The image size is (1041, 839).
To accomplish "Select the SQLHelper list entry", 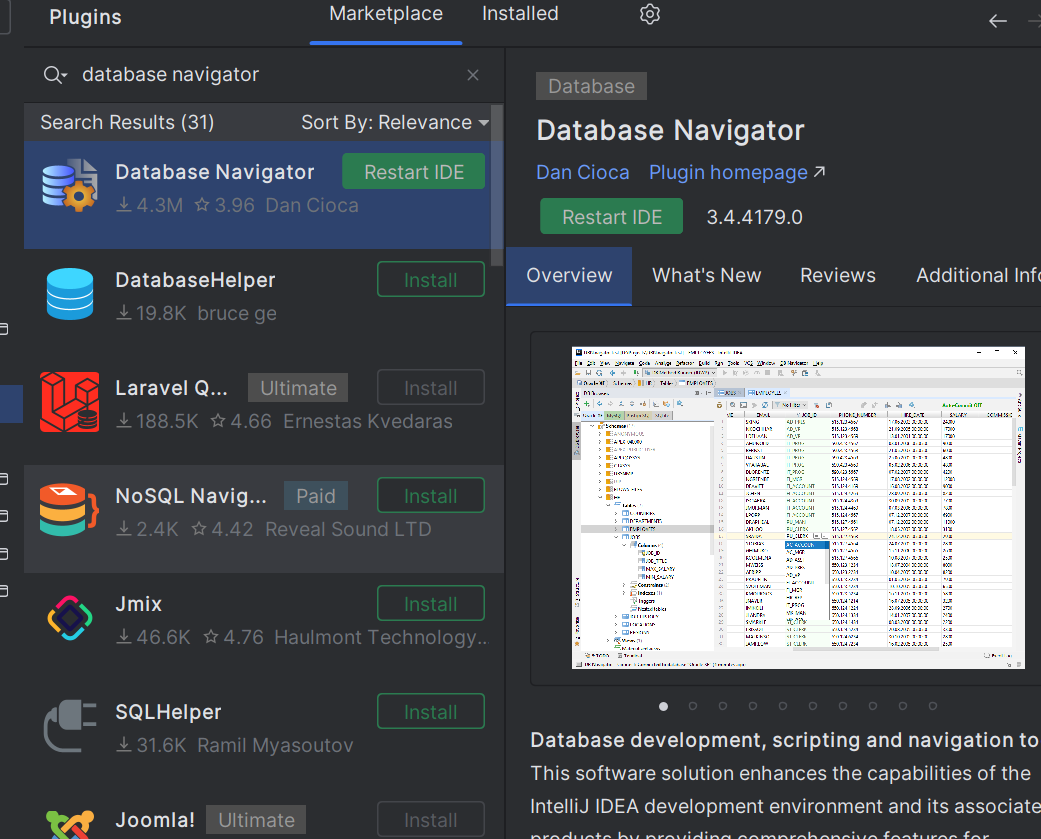I will [x=263, y=735].
